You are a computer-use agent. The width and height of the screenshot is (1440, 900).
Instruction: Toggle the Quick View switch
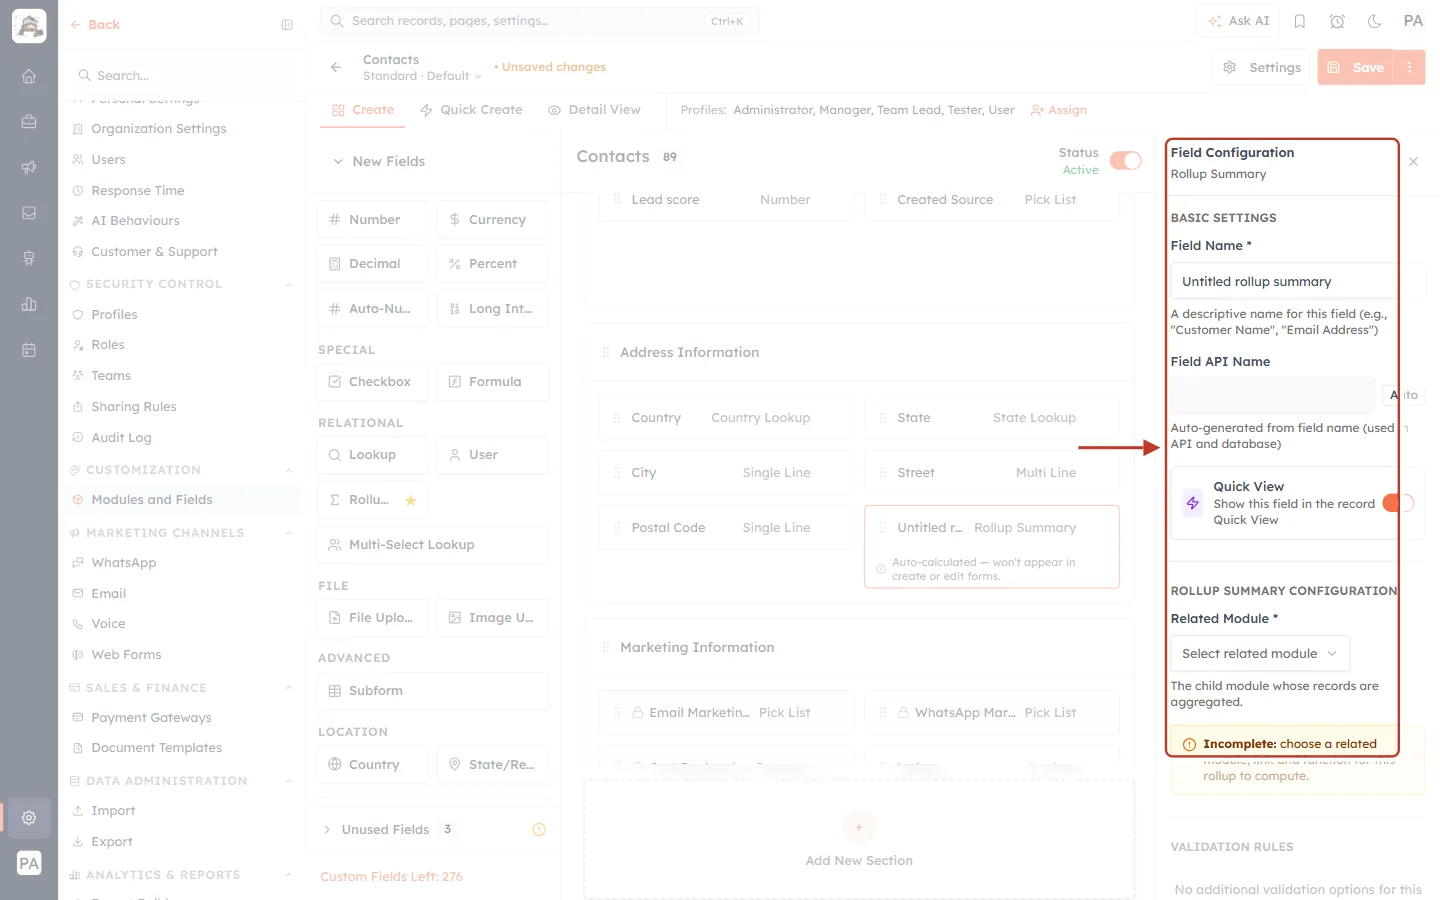(x=1398, y=503)
